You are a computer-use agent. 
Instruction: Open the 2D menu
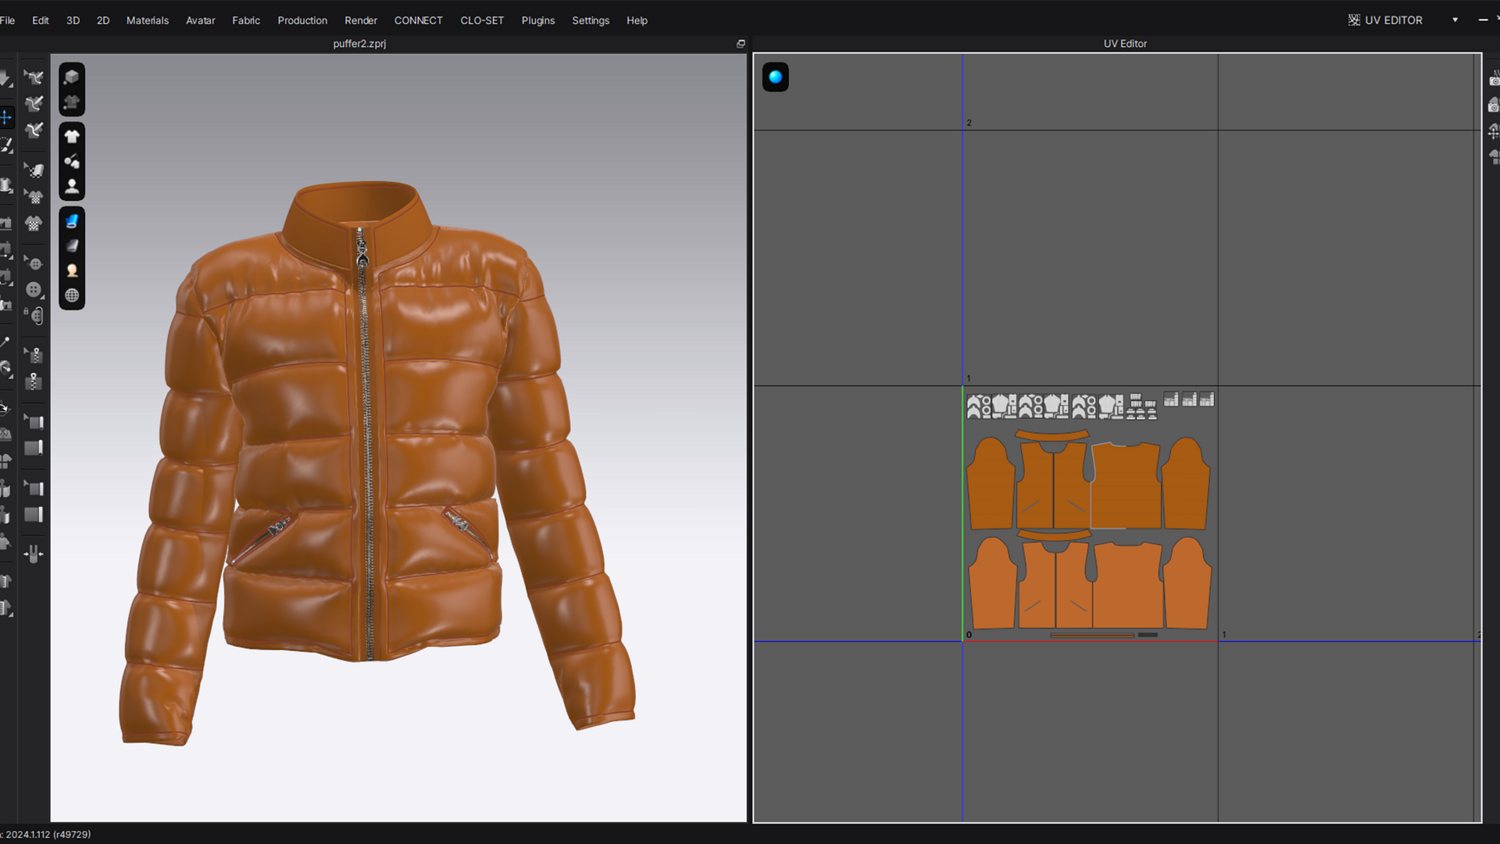(x=103, y=20)
